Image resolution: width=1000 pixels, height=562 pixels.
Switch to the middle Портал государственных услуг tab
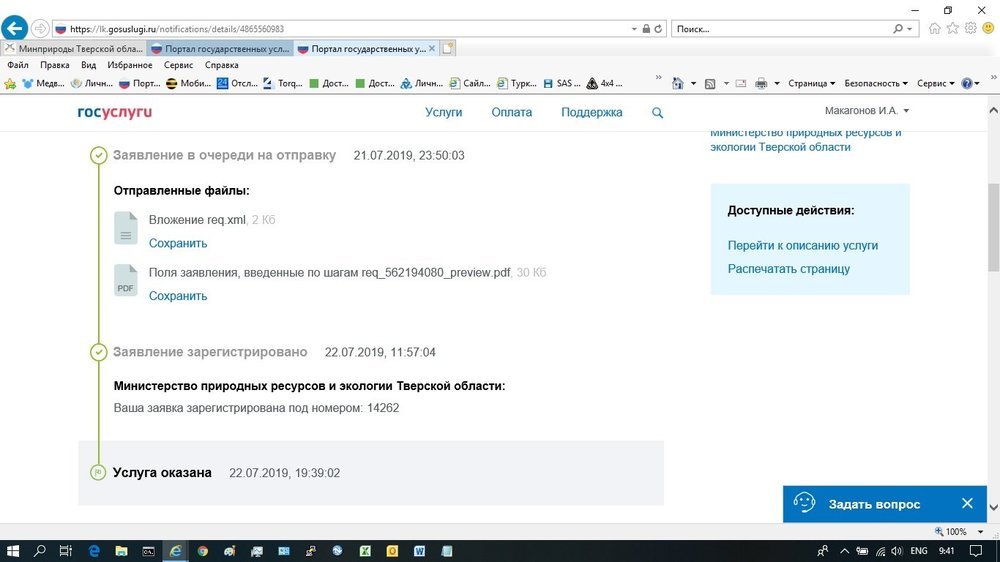tap(220, 48)
